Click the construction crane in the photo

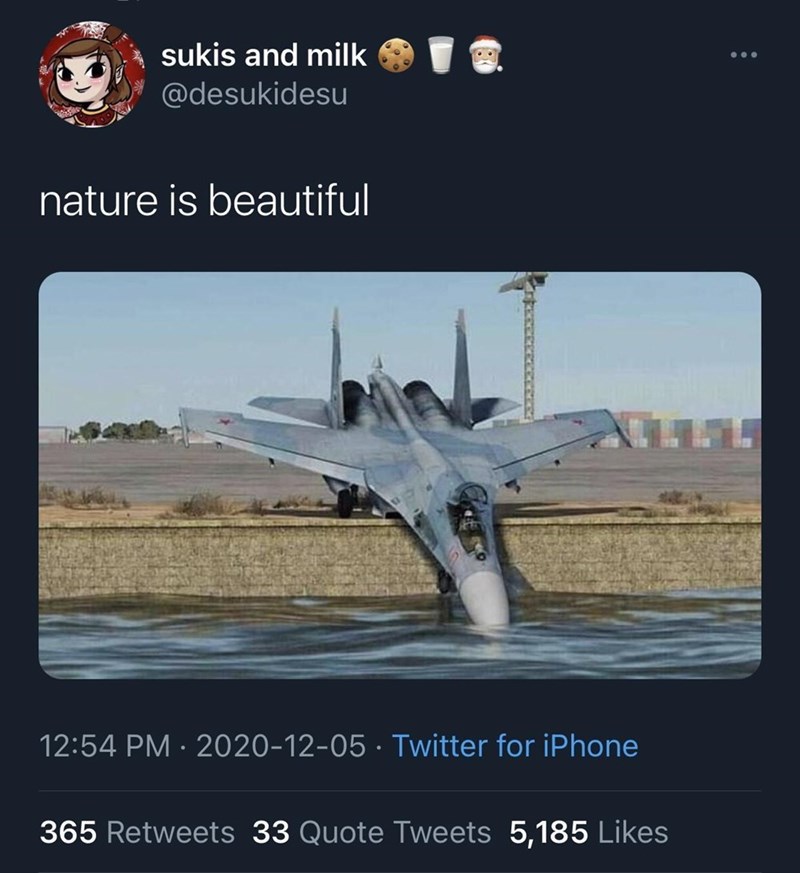point(528,340)
